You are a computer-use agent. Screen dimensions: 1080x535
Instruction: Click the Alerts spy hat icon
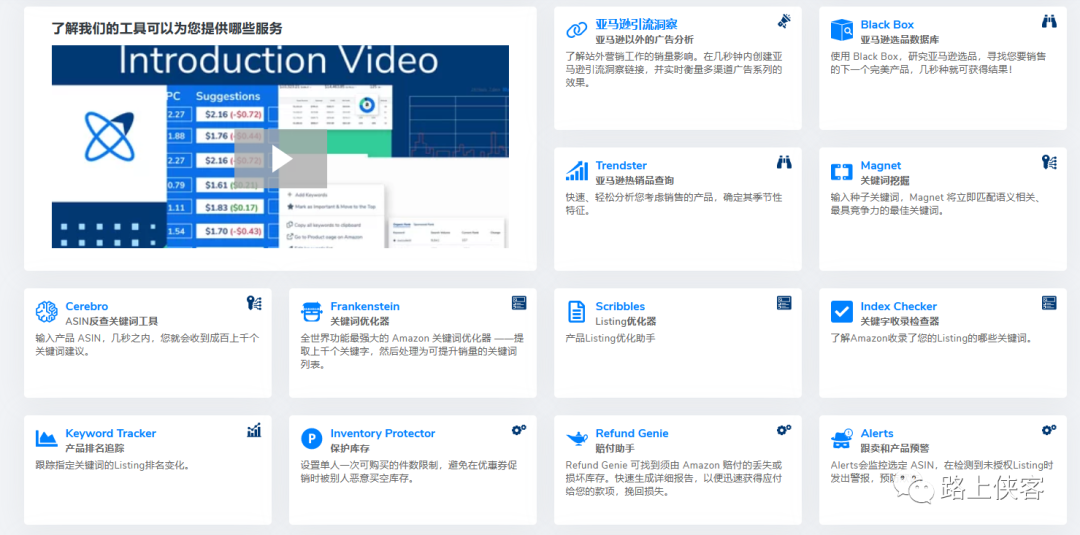841,439
